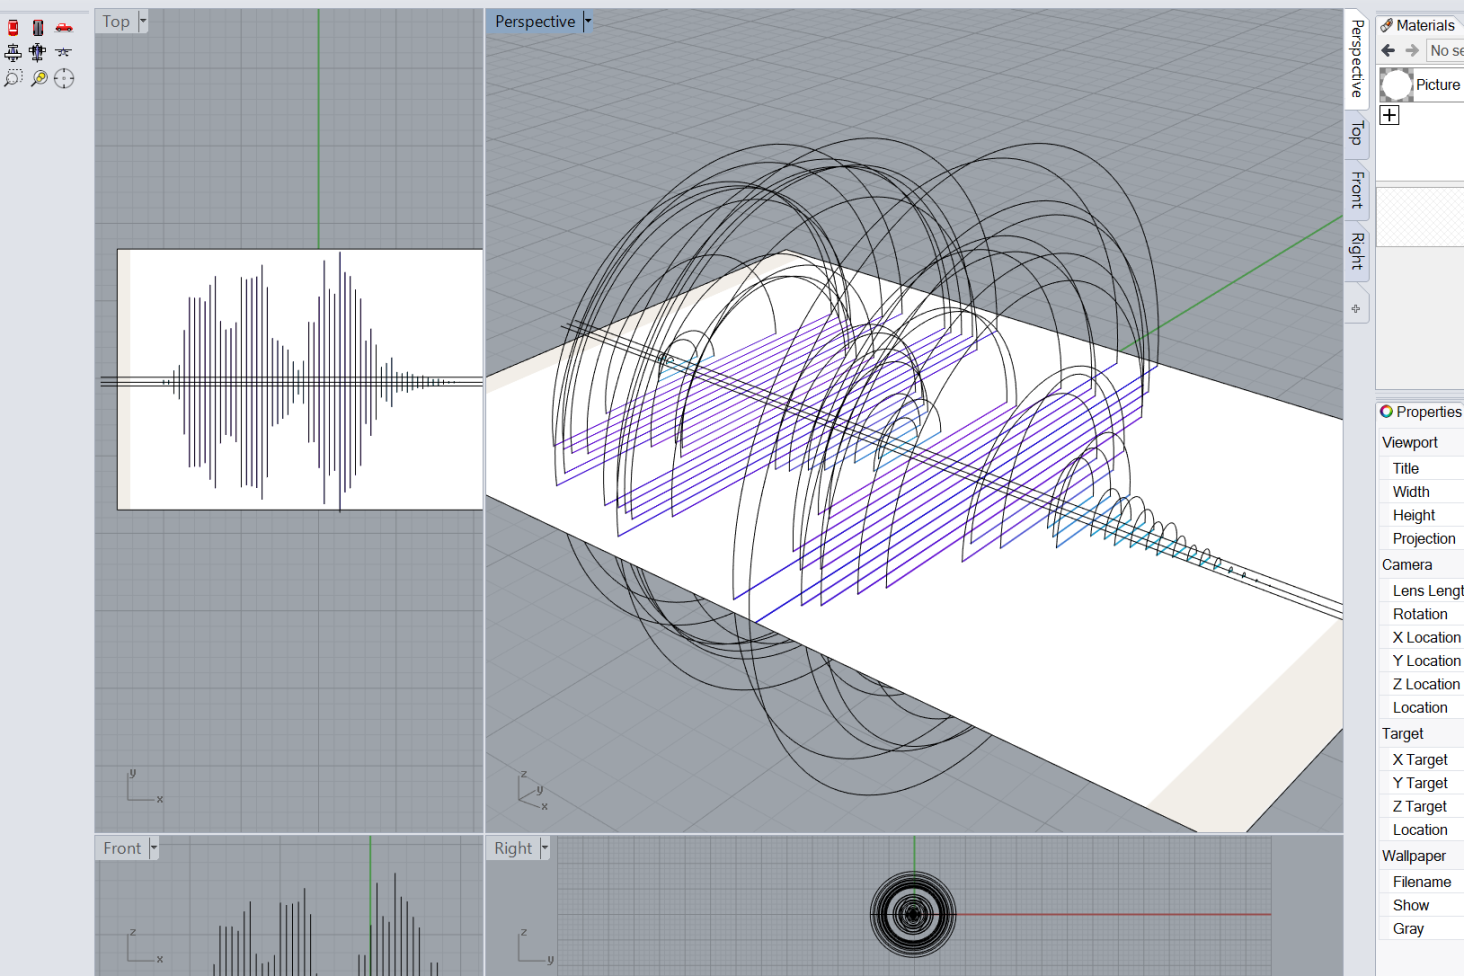Click the red car Top View icon
The image size is (1464, 976).
point(13,28)
